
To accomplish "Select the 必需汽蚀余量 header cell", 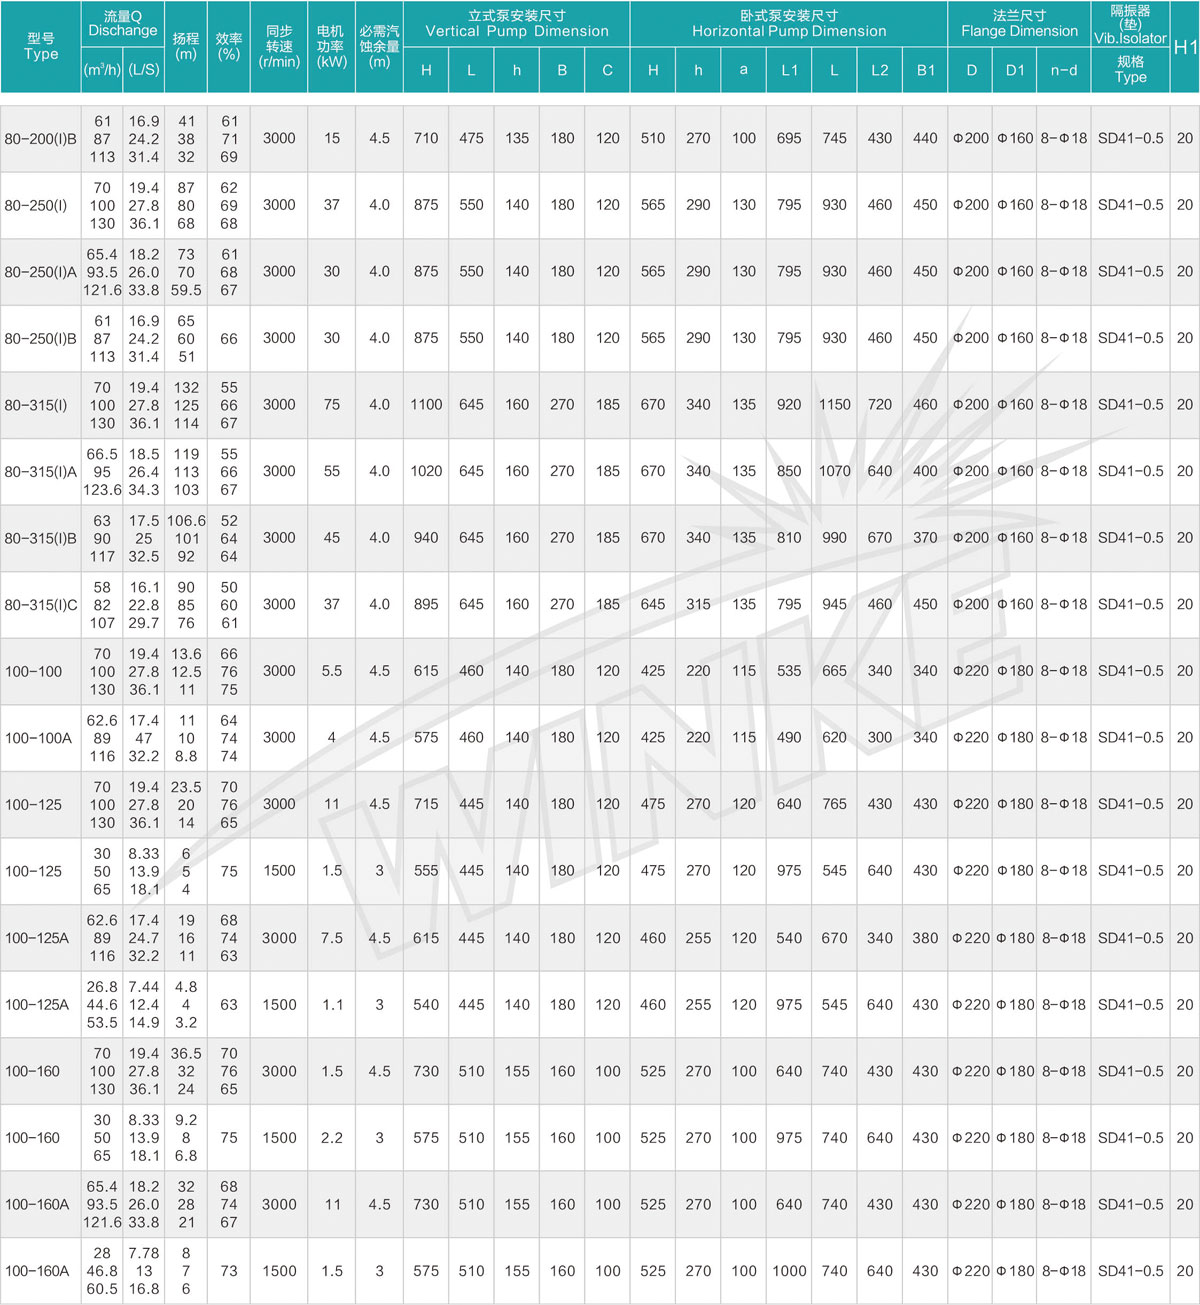I will point(379,46).
